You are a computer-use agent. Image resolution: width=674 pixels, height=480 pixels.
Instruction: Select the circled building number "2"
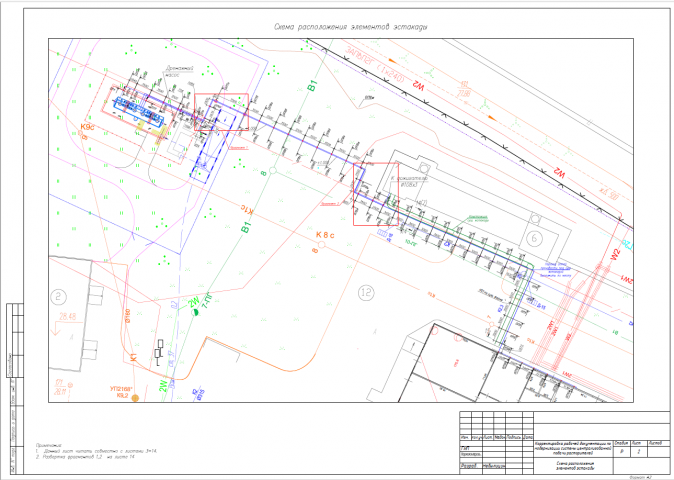click(58, 297)
